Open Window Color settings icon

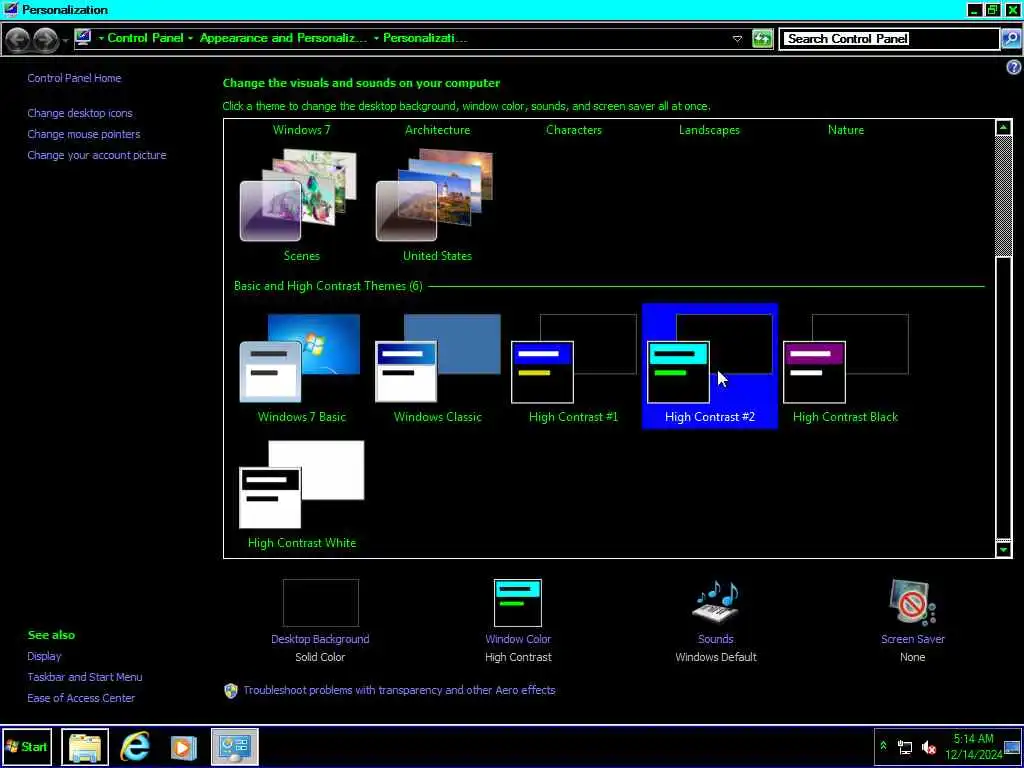point(518,603)
